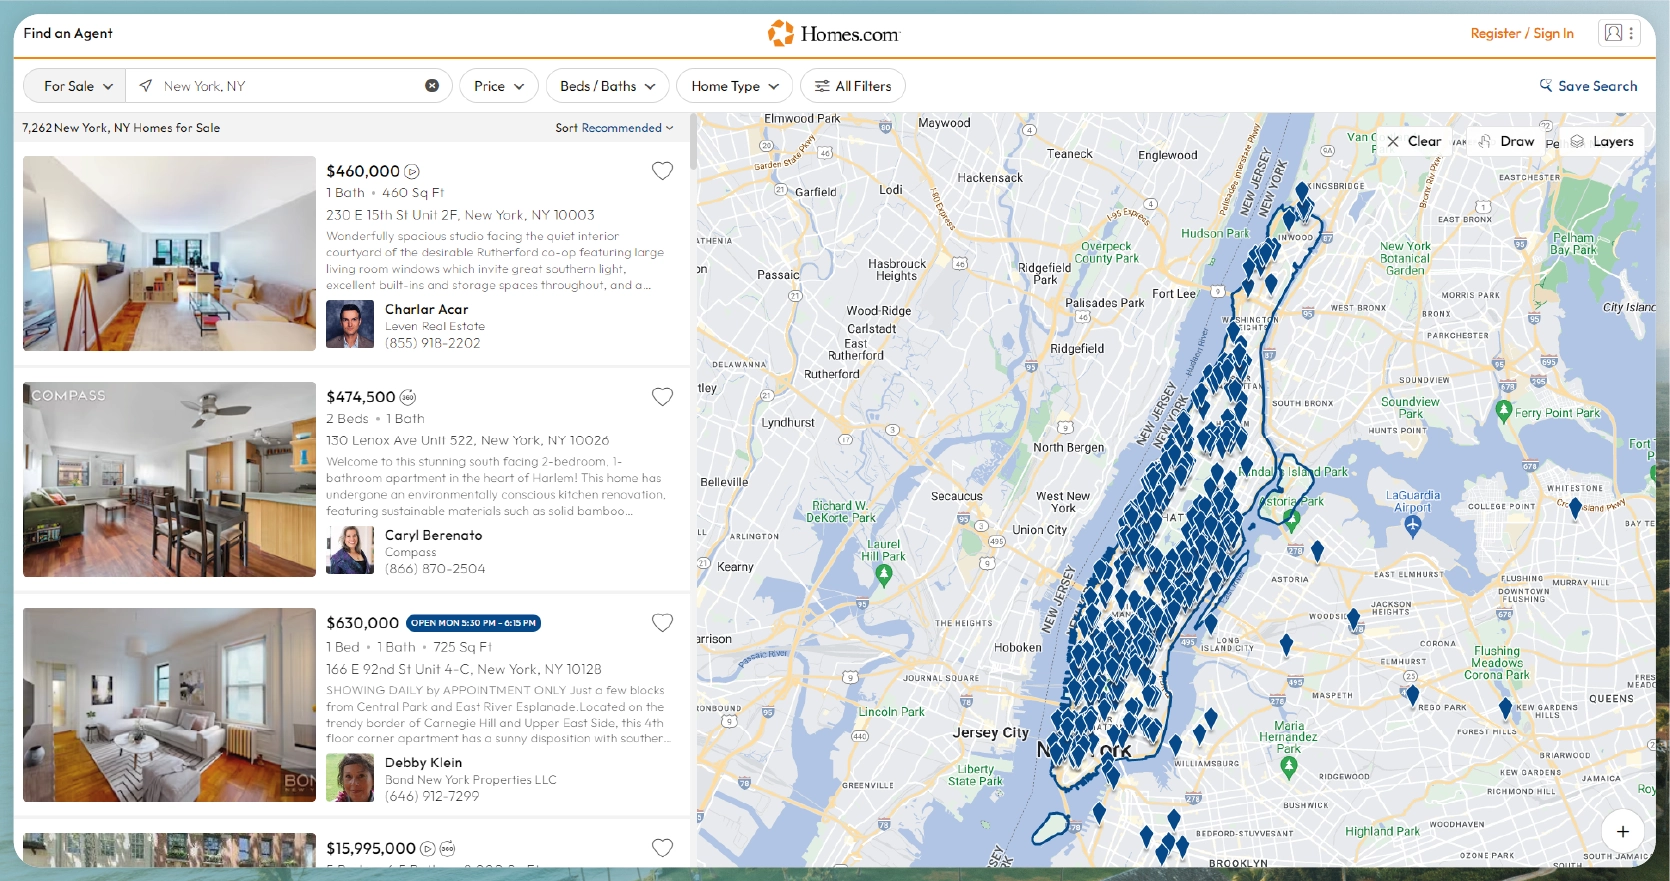The image size is (1670, 881).
Task: Open photo of 166 E 92nd St listing
Action: [169, 705]
